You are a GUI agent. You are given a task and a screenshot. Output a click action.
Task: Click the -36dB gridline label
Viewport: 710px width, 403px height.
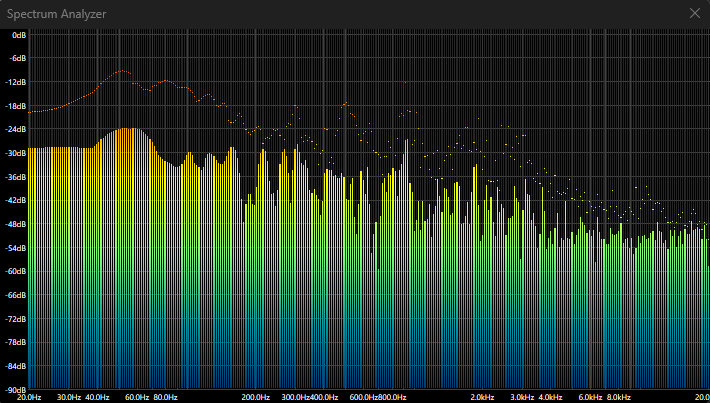(x=16, y=177)
